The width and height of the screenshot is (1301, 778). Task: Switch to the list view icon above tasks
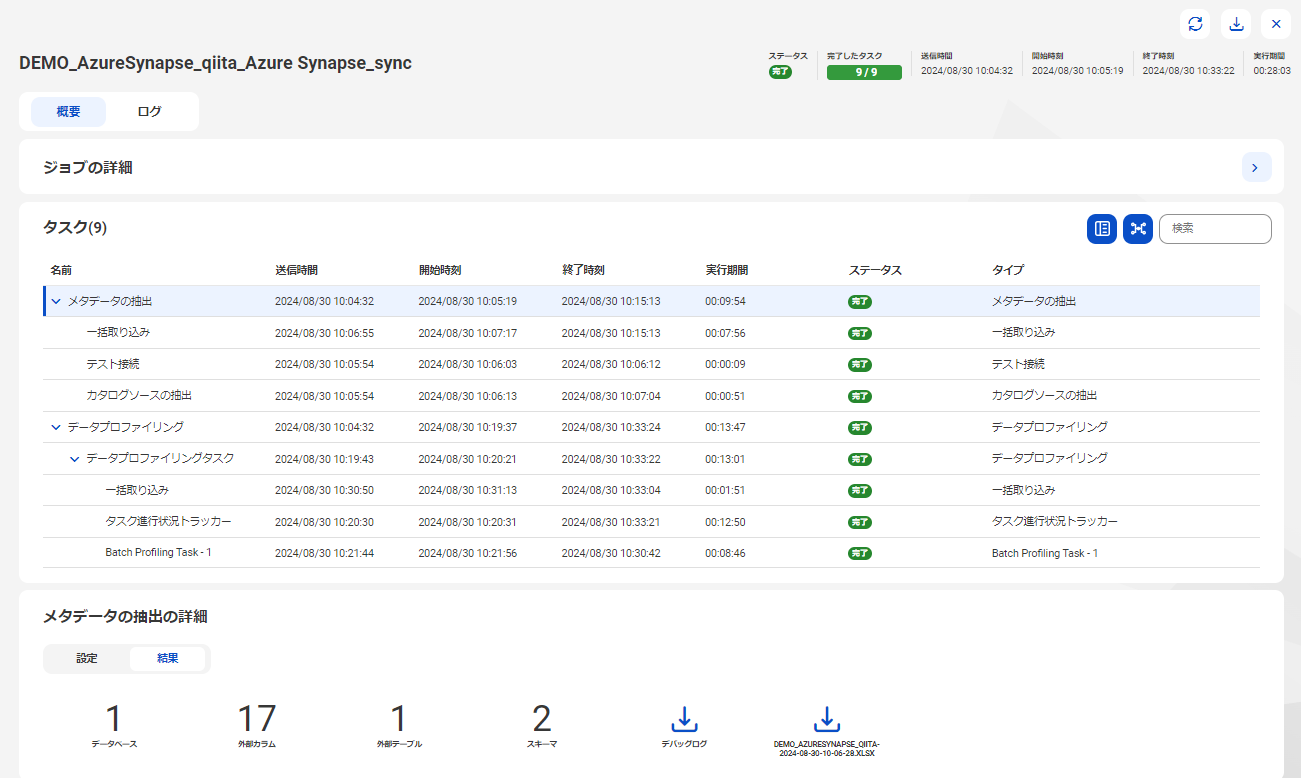click(x=1101, y=228)
